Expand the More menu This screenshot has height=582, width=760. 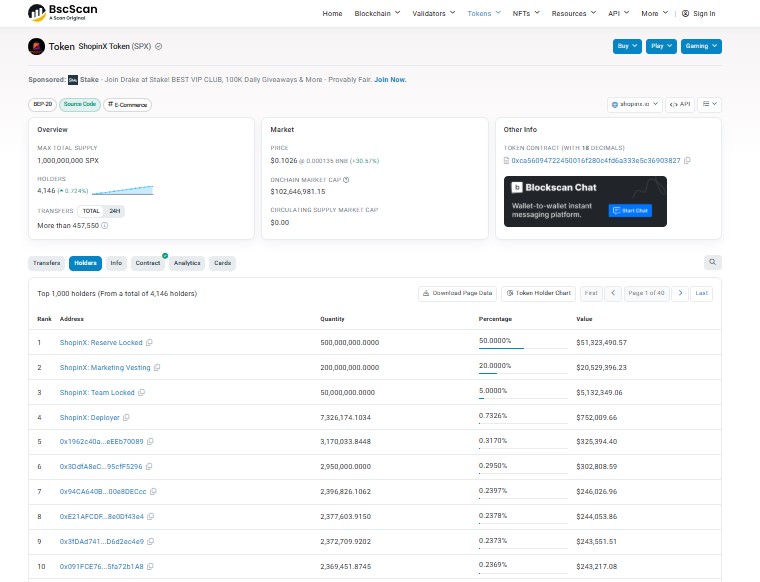[x=654, y=14]
